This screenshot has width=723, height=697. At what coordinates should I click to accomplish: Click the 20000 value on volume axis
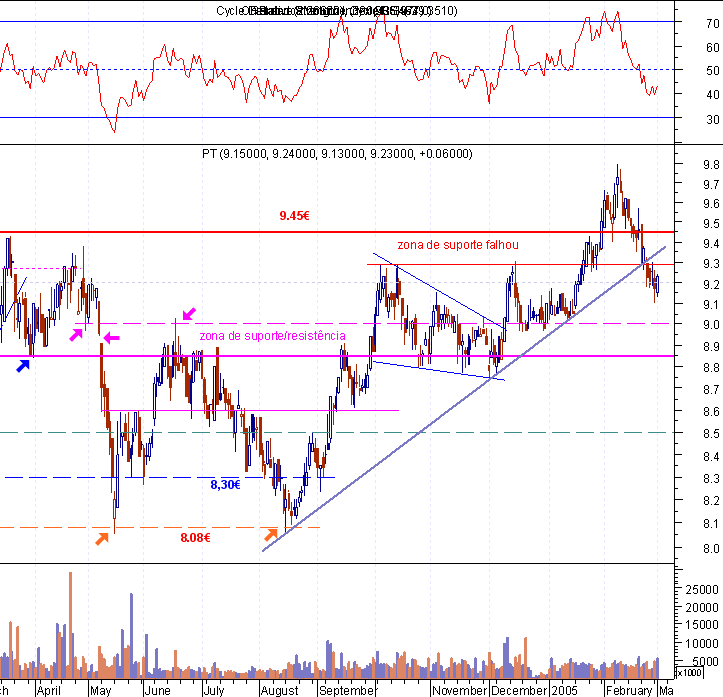pyautogui.click(x=702, y=608)
